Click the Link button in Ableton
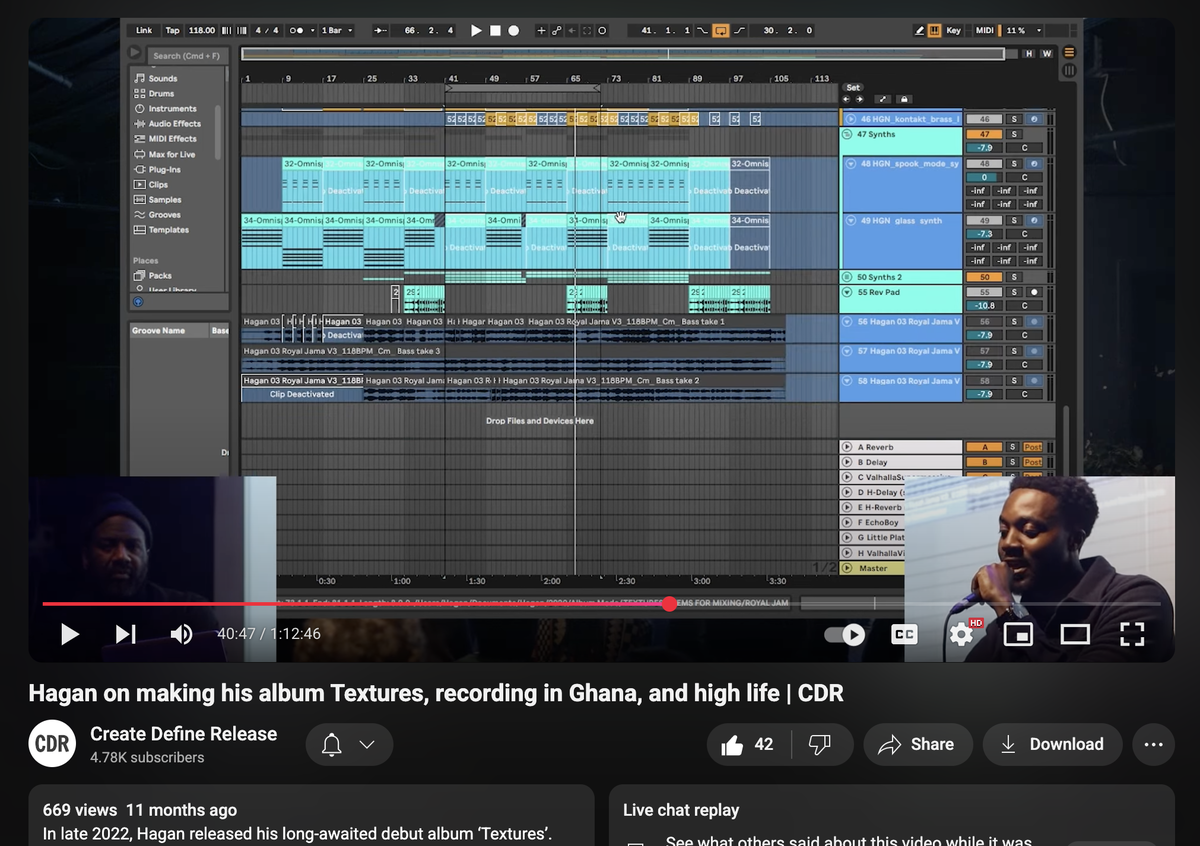 tap(145, 31)
